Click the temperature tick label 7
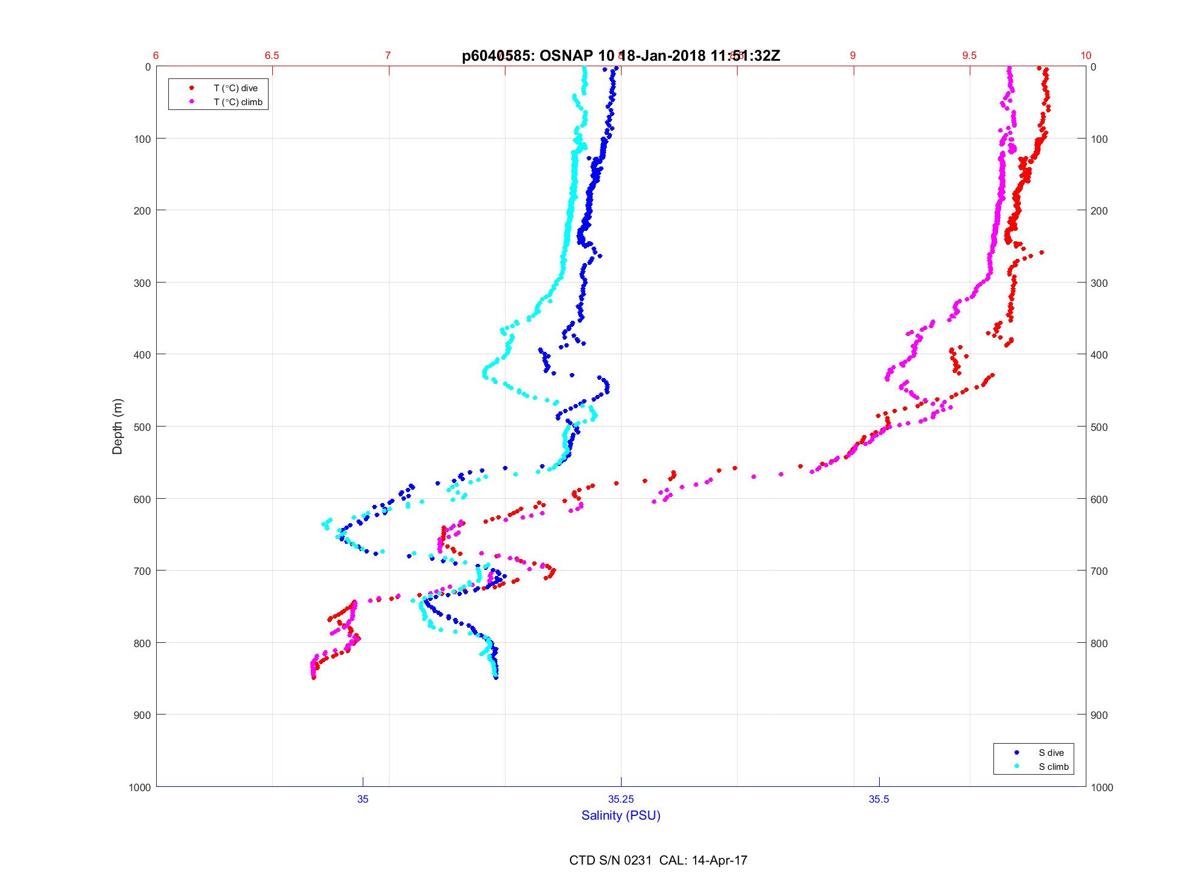 click(x=389, y=56)
